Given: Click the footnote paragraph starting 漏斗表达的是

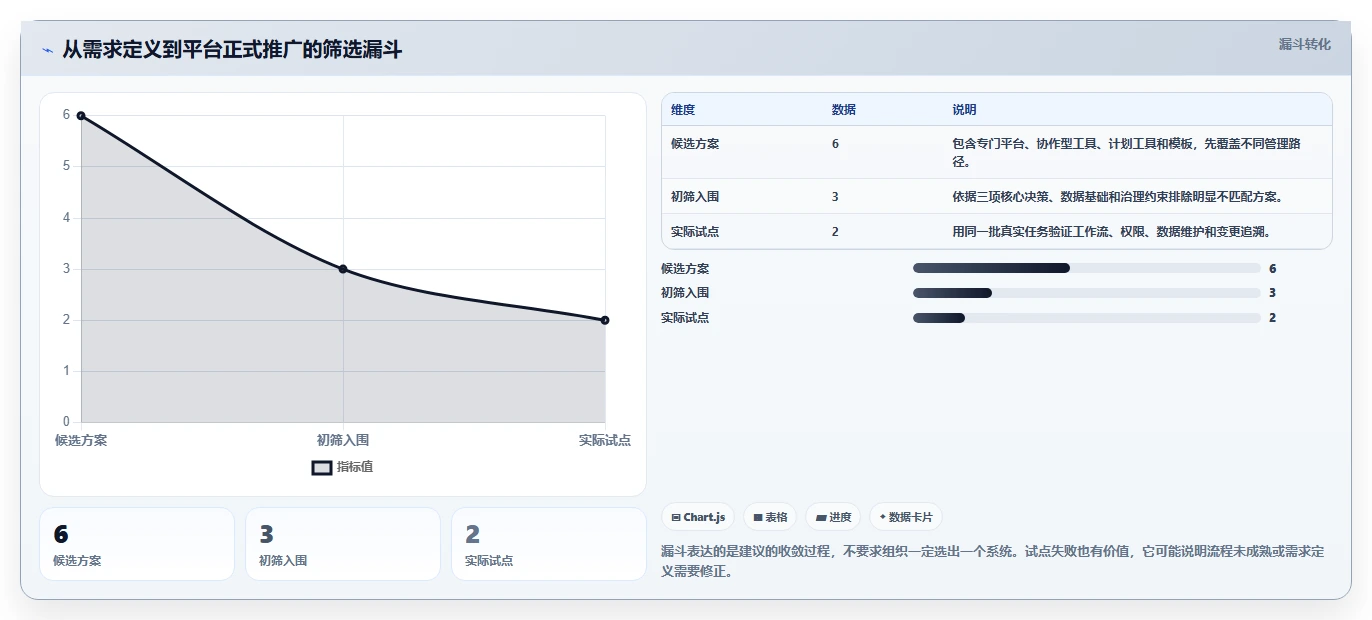Looking at the screenshot, I should point(993,561).
